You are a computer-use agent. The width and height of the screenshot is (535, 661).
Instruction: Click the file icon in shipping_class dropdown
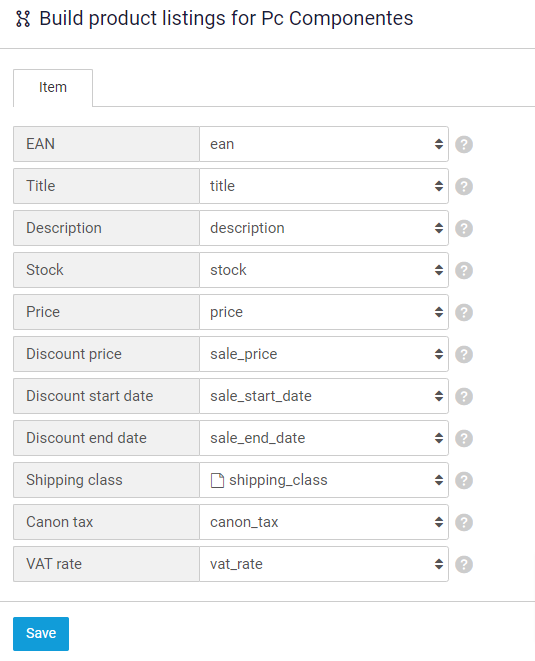click(x=217, y=480)
